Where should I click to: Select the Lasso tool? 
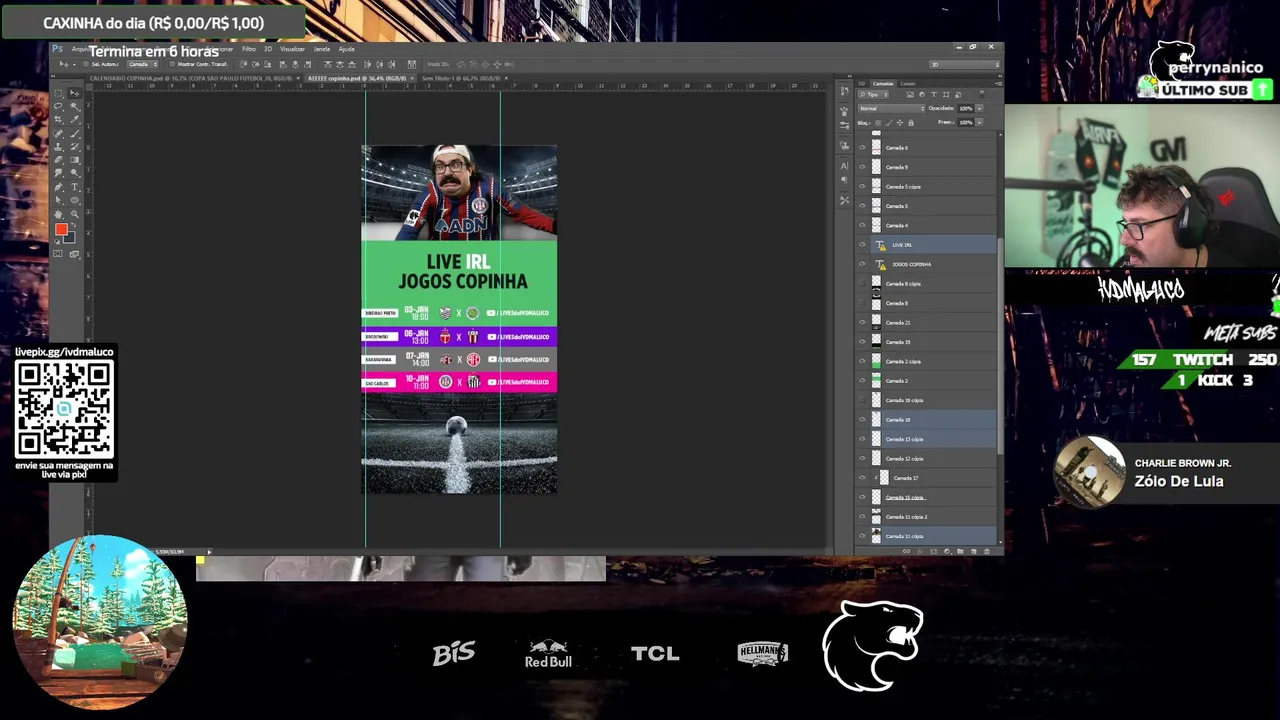point(58,106)
